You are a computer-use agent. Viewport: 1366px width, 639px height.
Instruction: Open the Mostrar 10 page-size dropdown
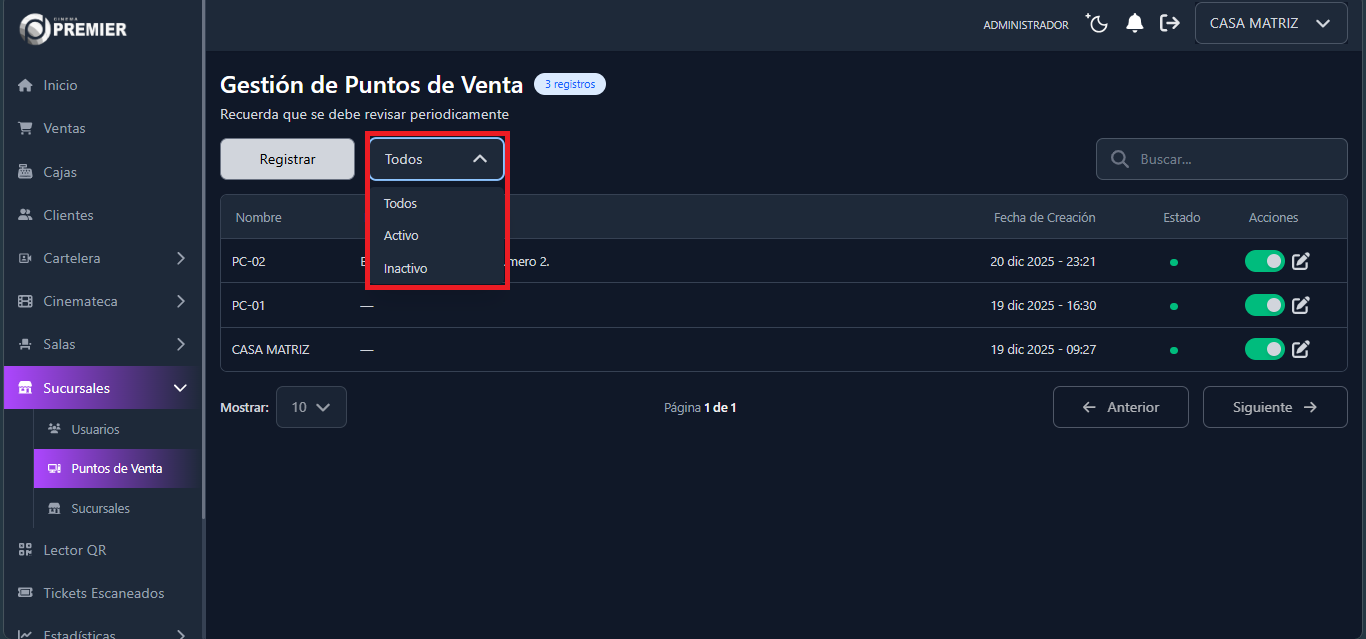tap(311, 407)
